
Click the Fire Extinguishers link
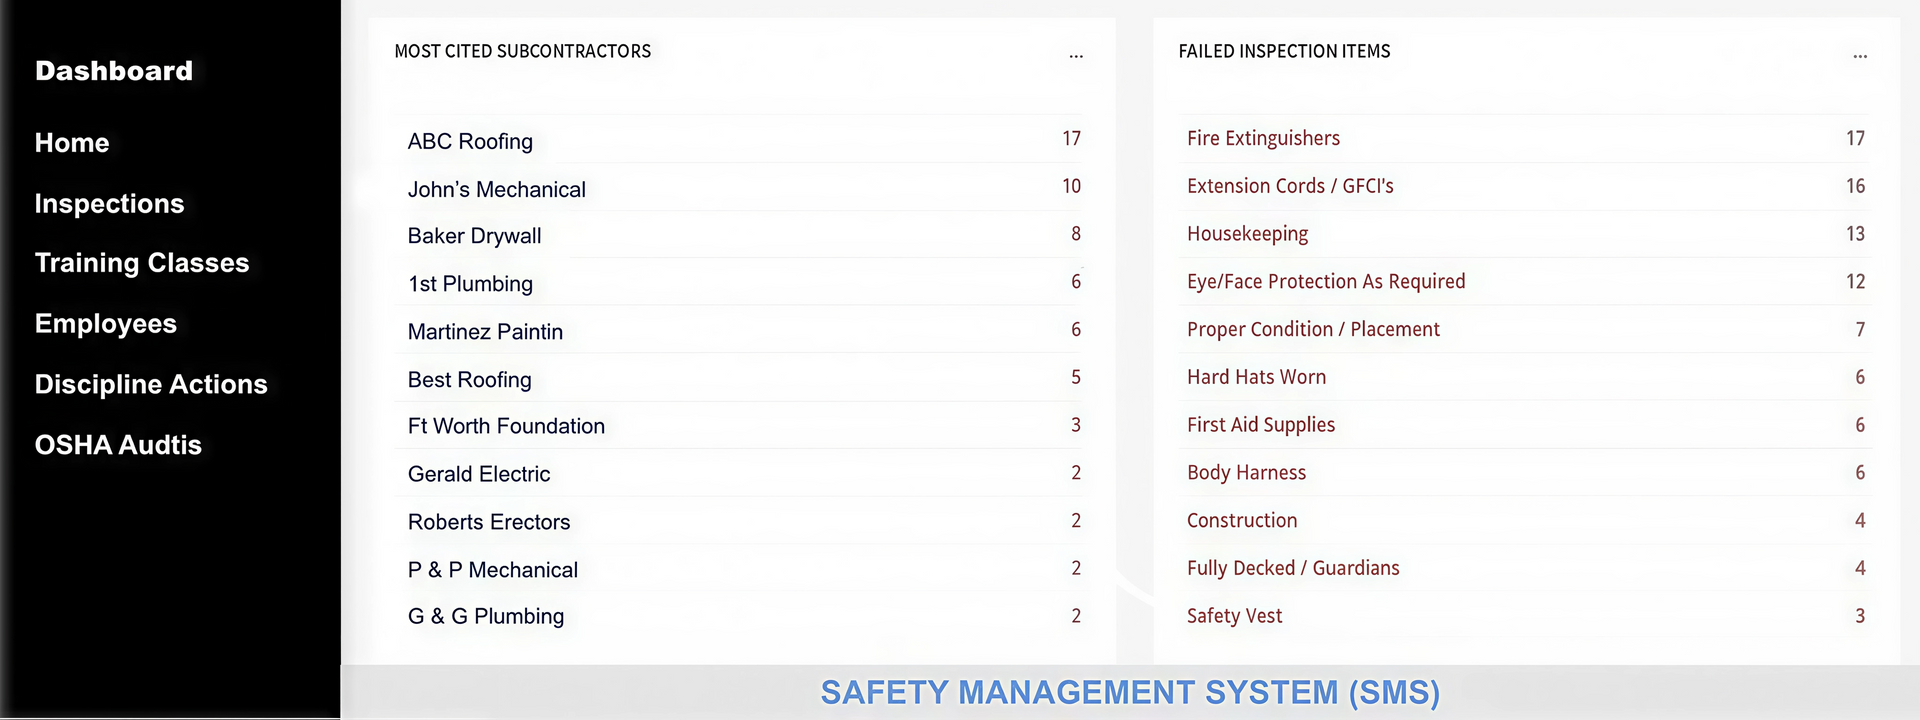point(1263,138)
